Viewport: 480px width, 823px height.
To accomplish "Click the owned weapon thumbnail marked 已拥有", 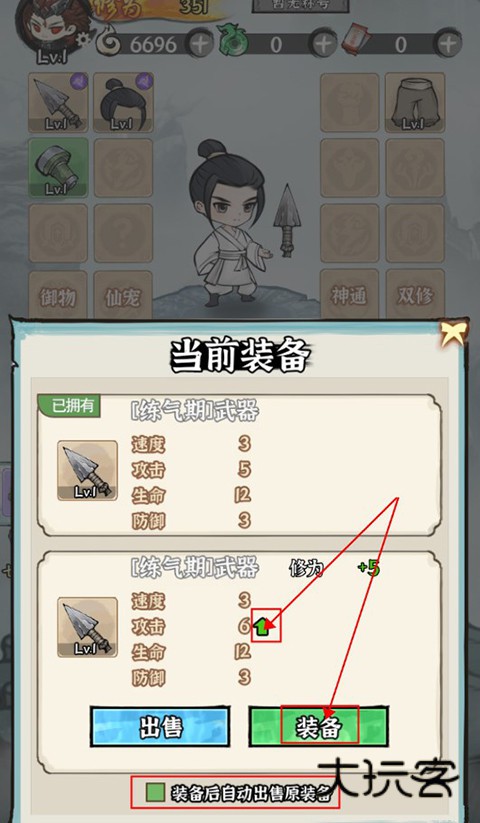I will 87,470.
